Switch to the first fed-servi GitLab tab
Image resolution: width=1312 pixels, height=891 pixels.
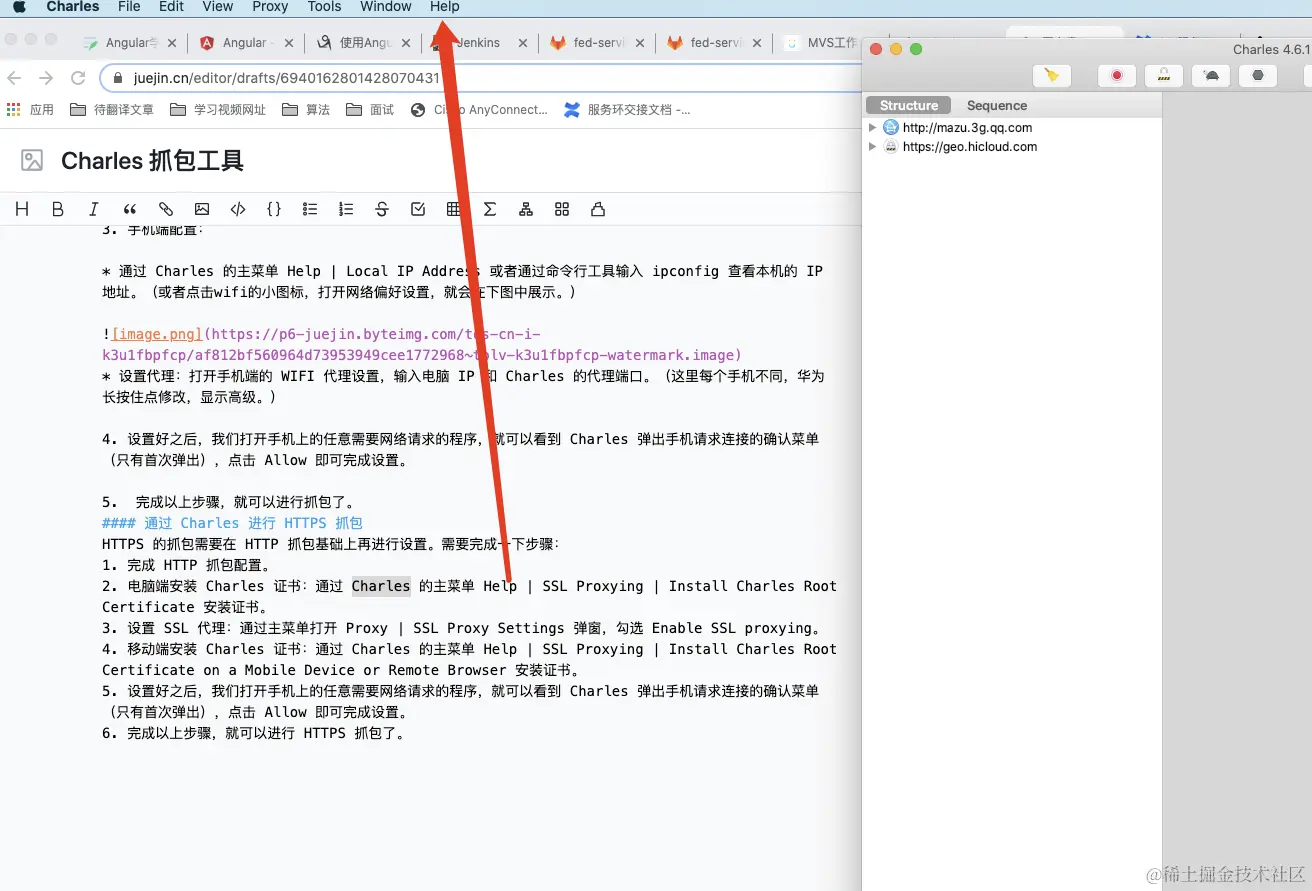pos(598,43)
